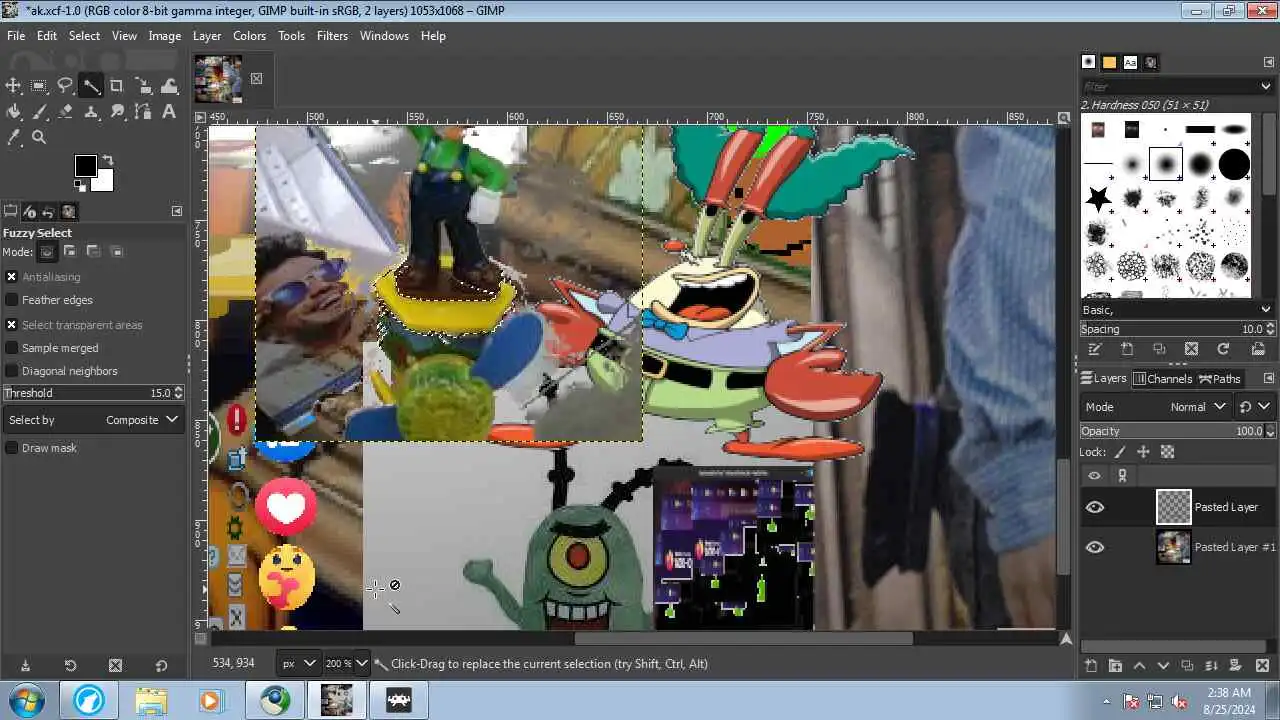Viewport: 1280px width, 720px height.
Task: Toggle the Lock pixels icon
Action: 1120,452
